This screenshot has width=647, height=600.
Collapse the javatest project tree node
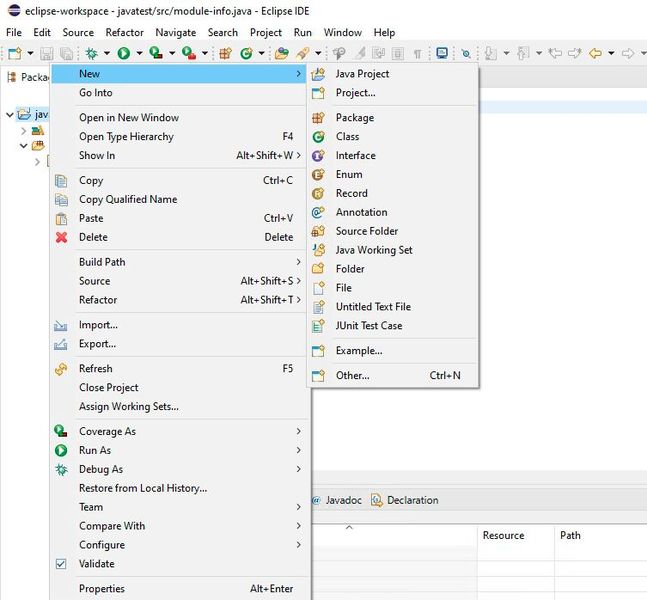(x=10, y=114)
